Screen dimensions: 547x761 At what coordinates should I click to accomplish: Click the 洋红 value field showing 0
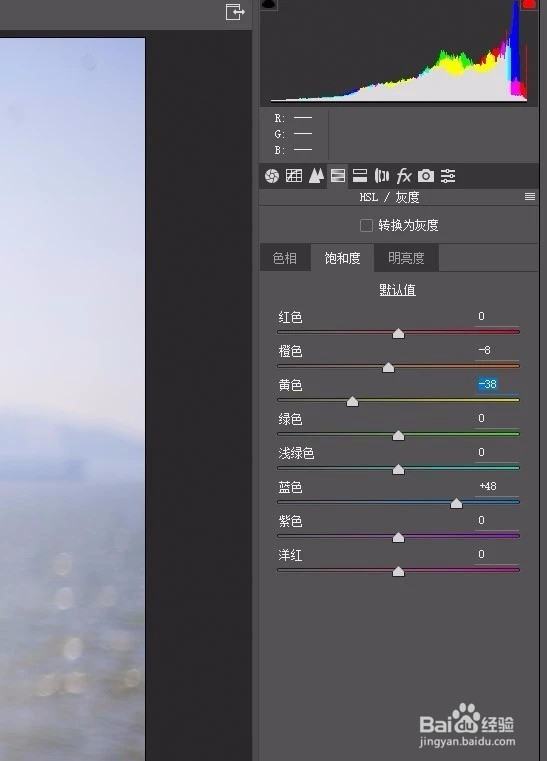coord(497,554)
